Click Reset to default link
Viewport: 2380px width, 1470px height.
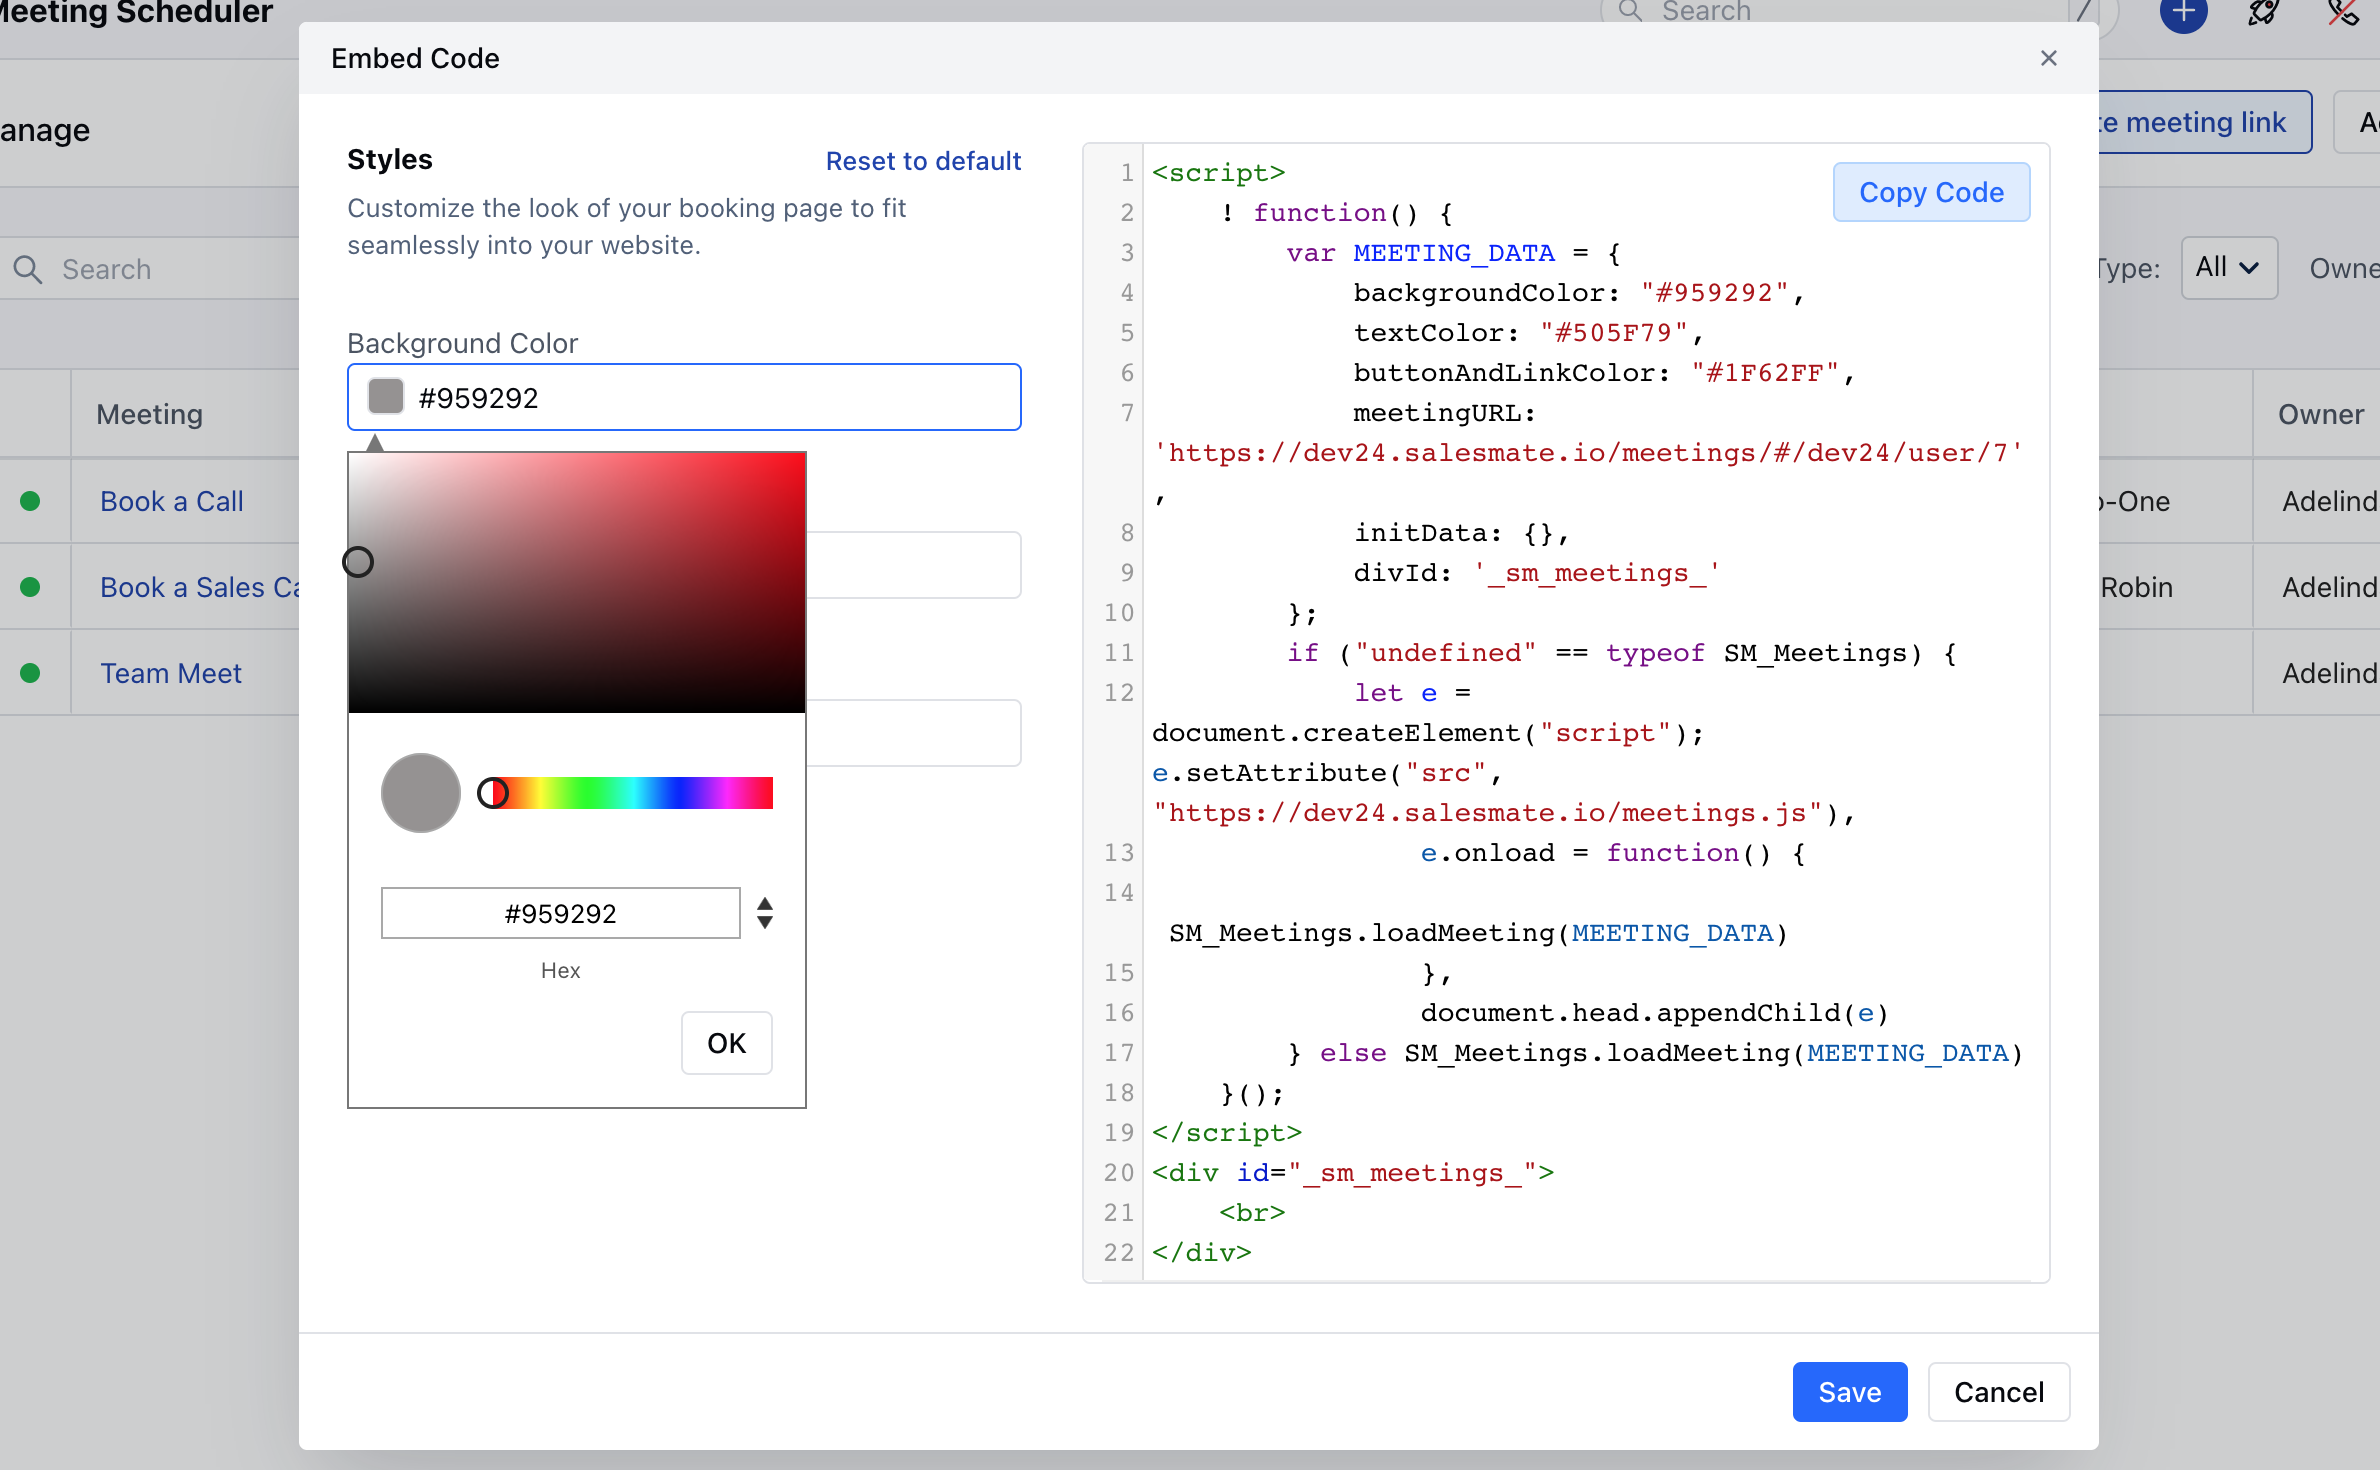pyautogui.click(x=923, y=161)
